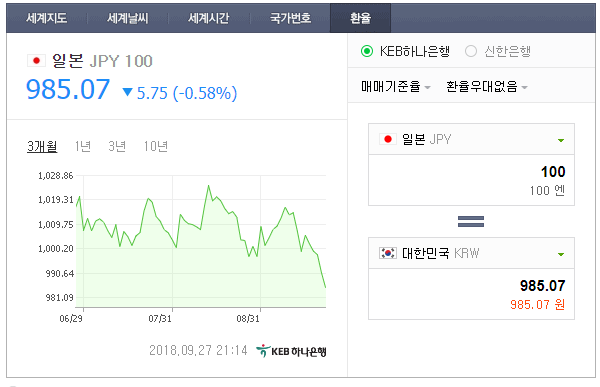Open the 환율우대없음 dropdown
This screenshot has height=387, width=600.
tap(487, 87)
